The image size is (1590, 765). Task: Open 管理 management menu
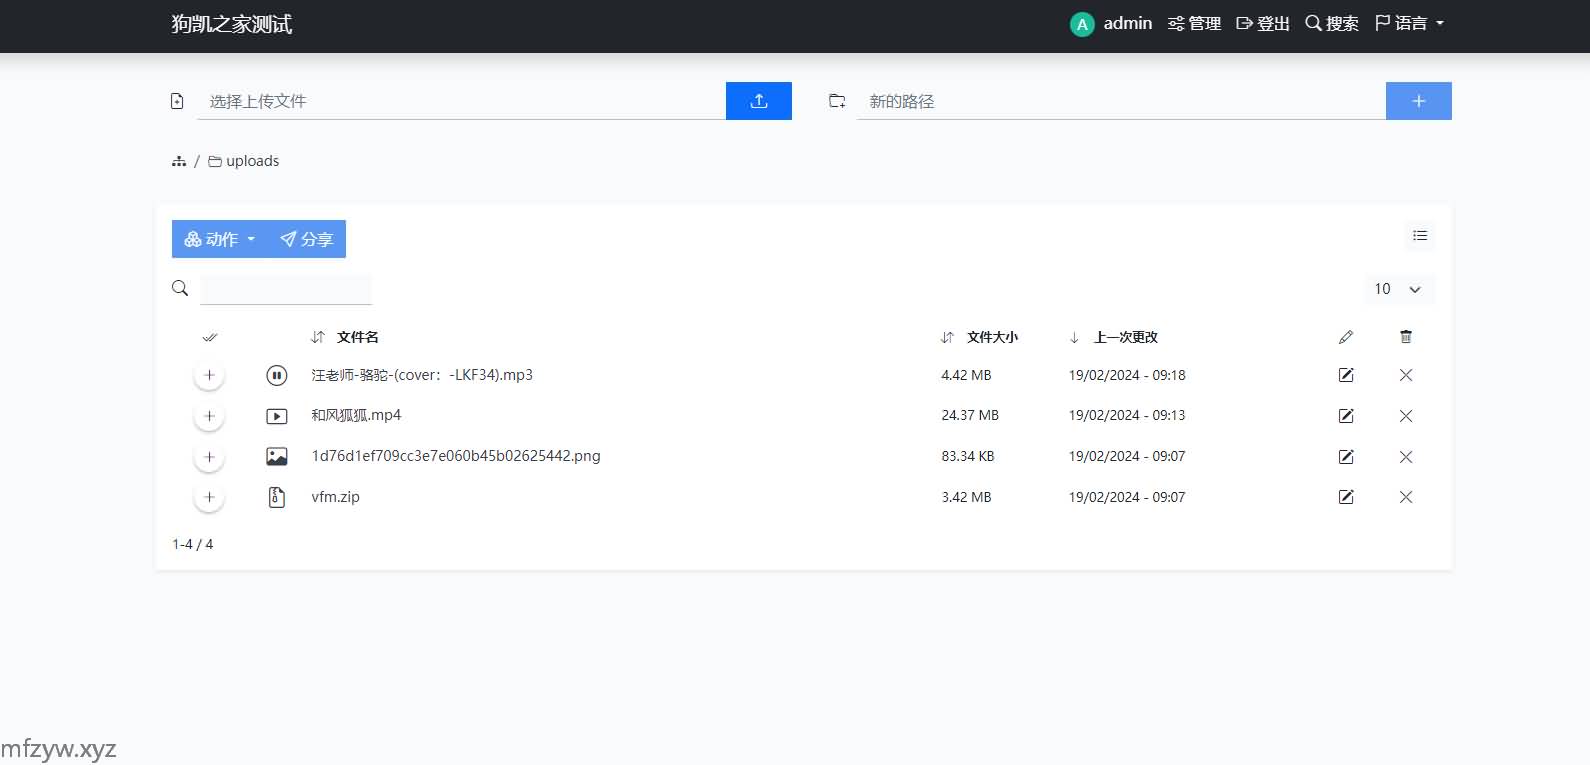tap(1194, 23)
